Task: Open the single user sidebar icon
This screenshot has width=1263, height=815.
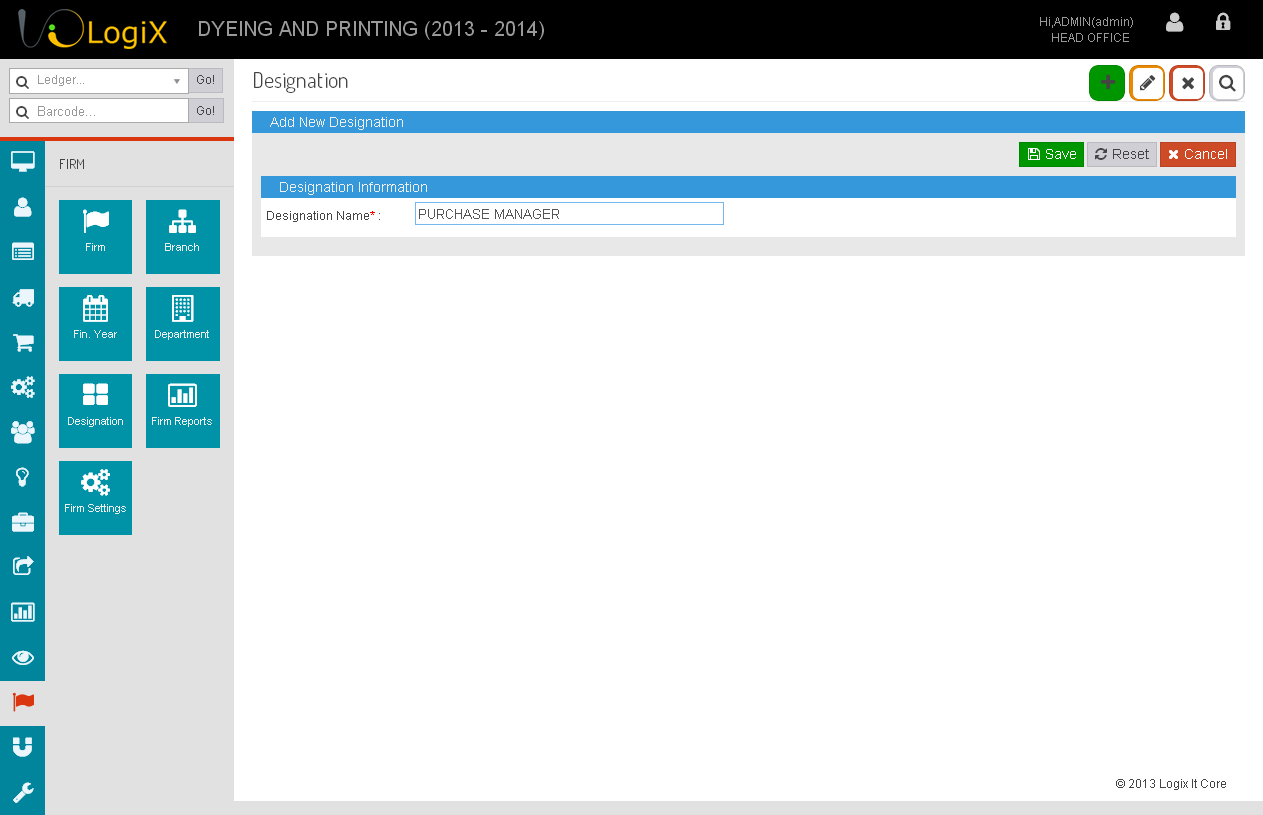Action: [x=22, y=207]
